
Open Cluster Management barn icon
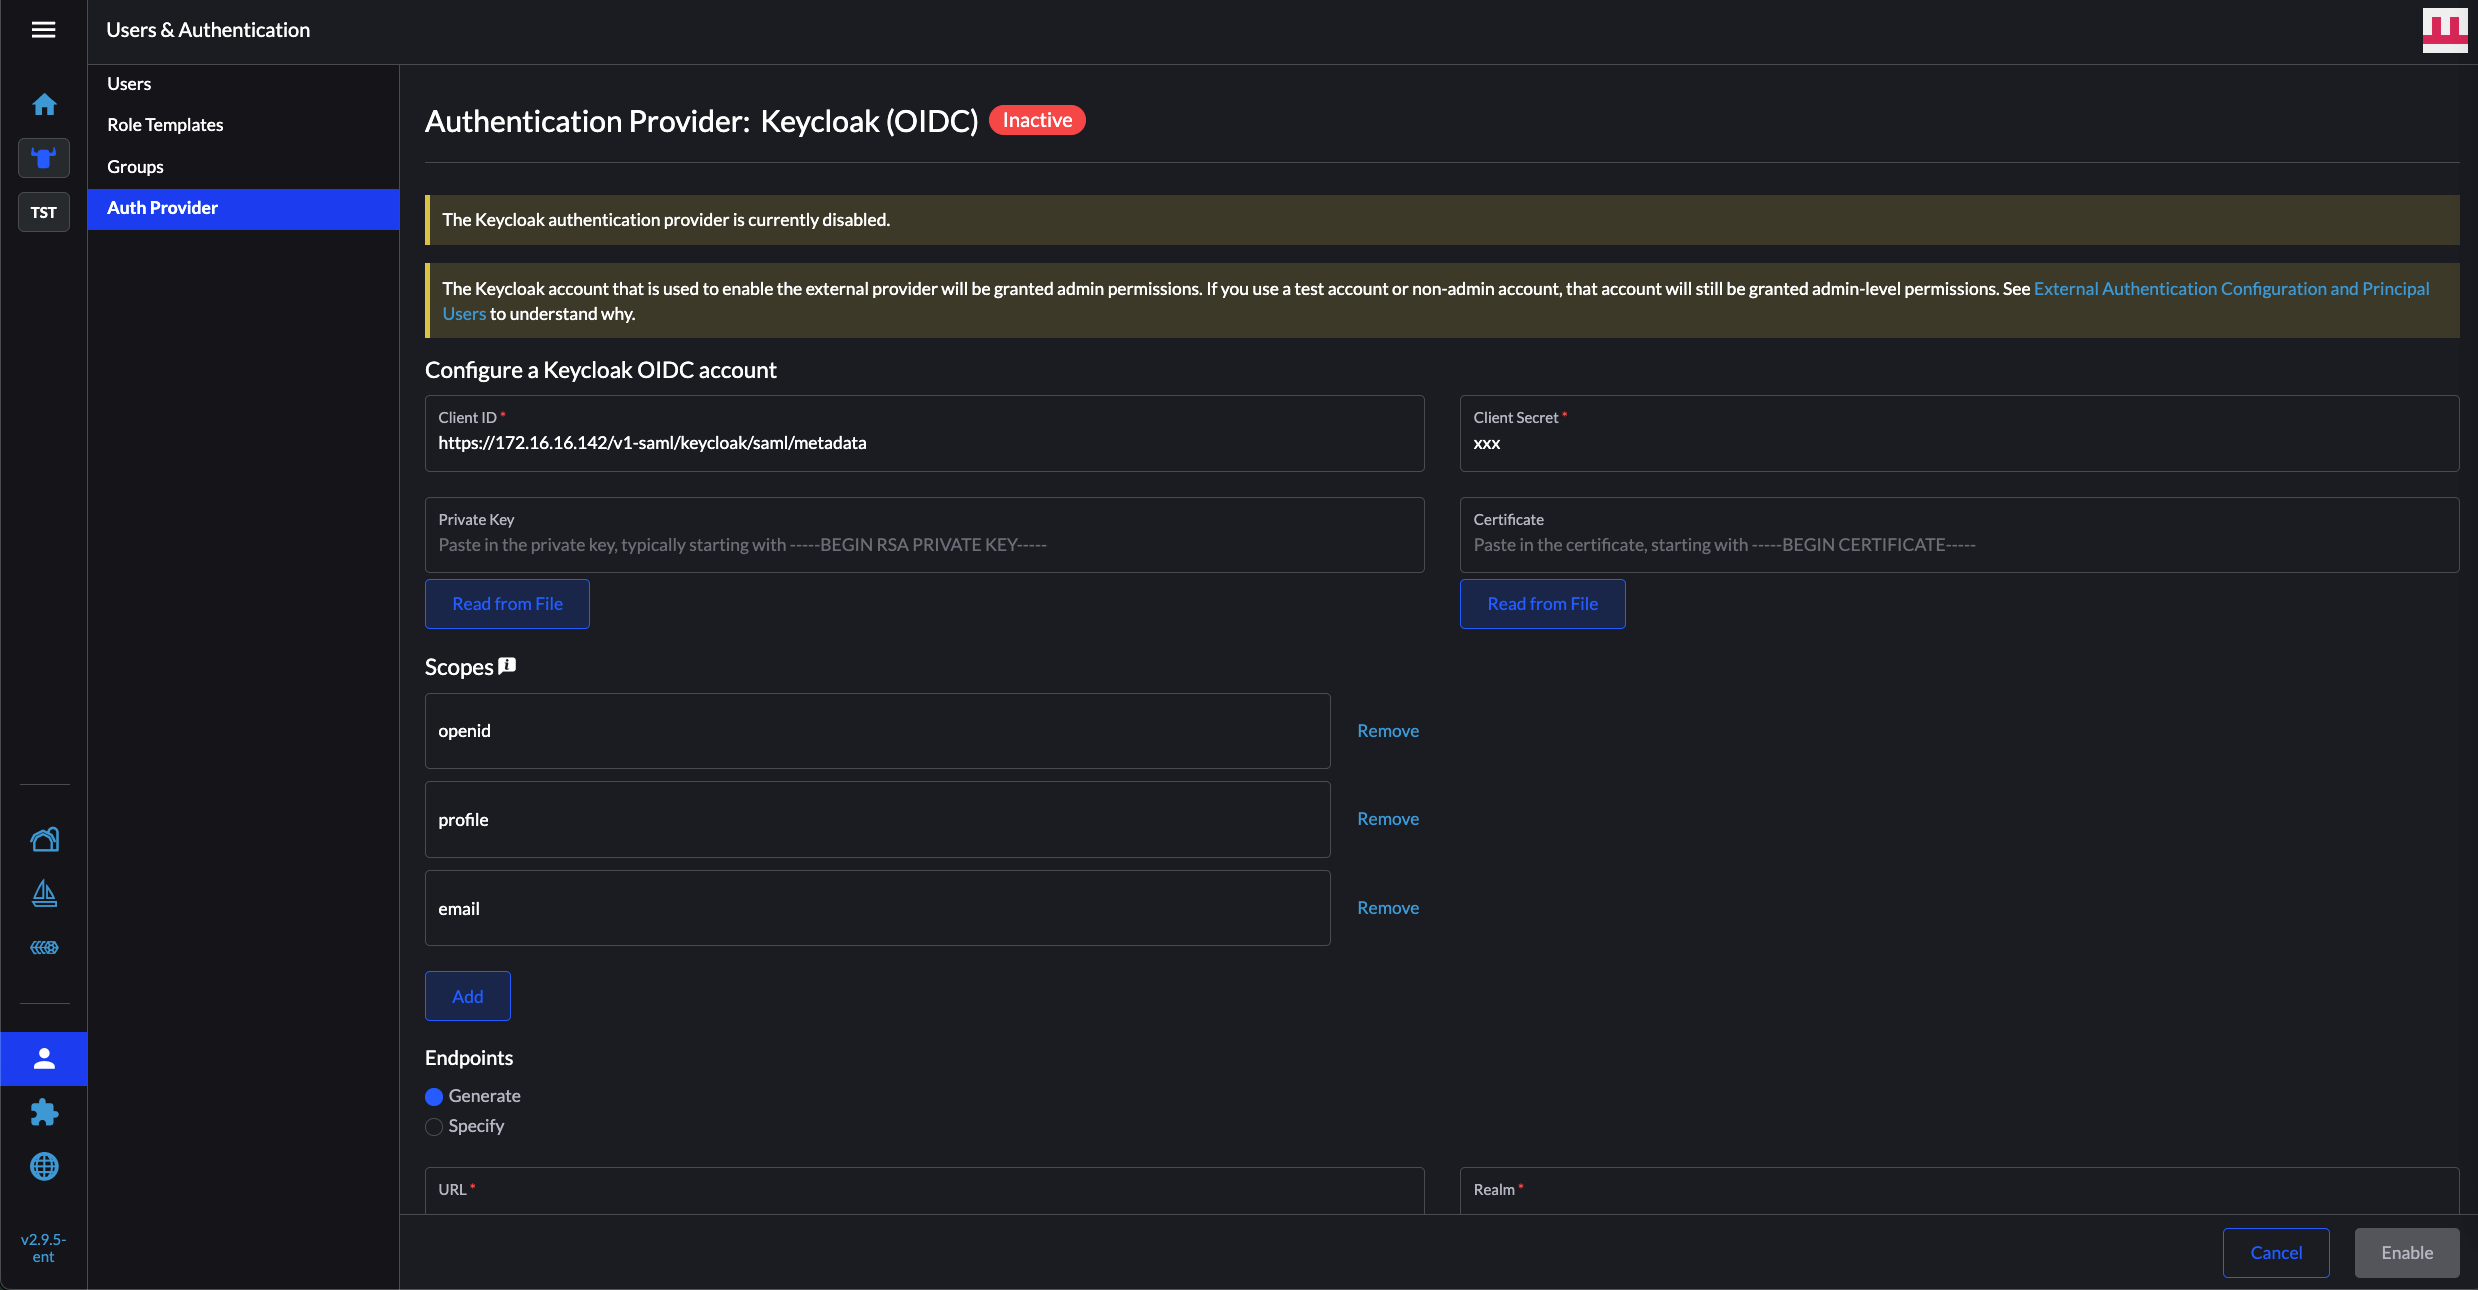click(x=44, y=839)
